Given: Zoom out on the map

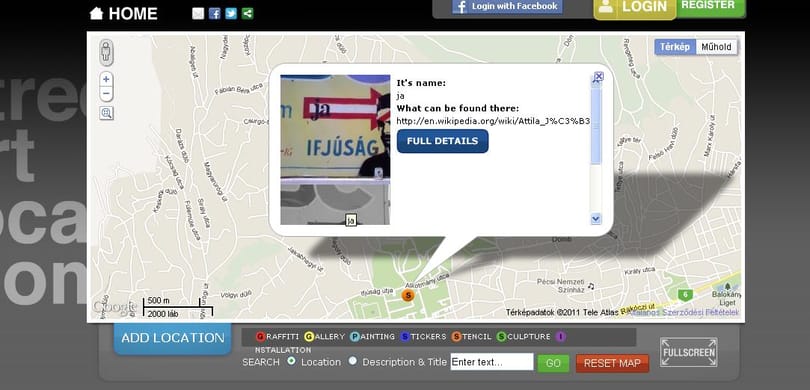Looking at the screenshot, I should pos(106,94).
